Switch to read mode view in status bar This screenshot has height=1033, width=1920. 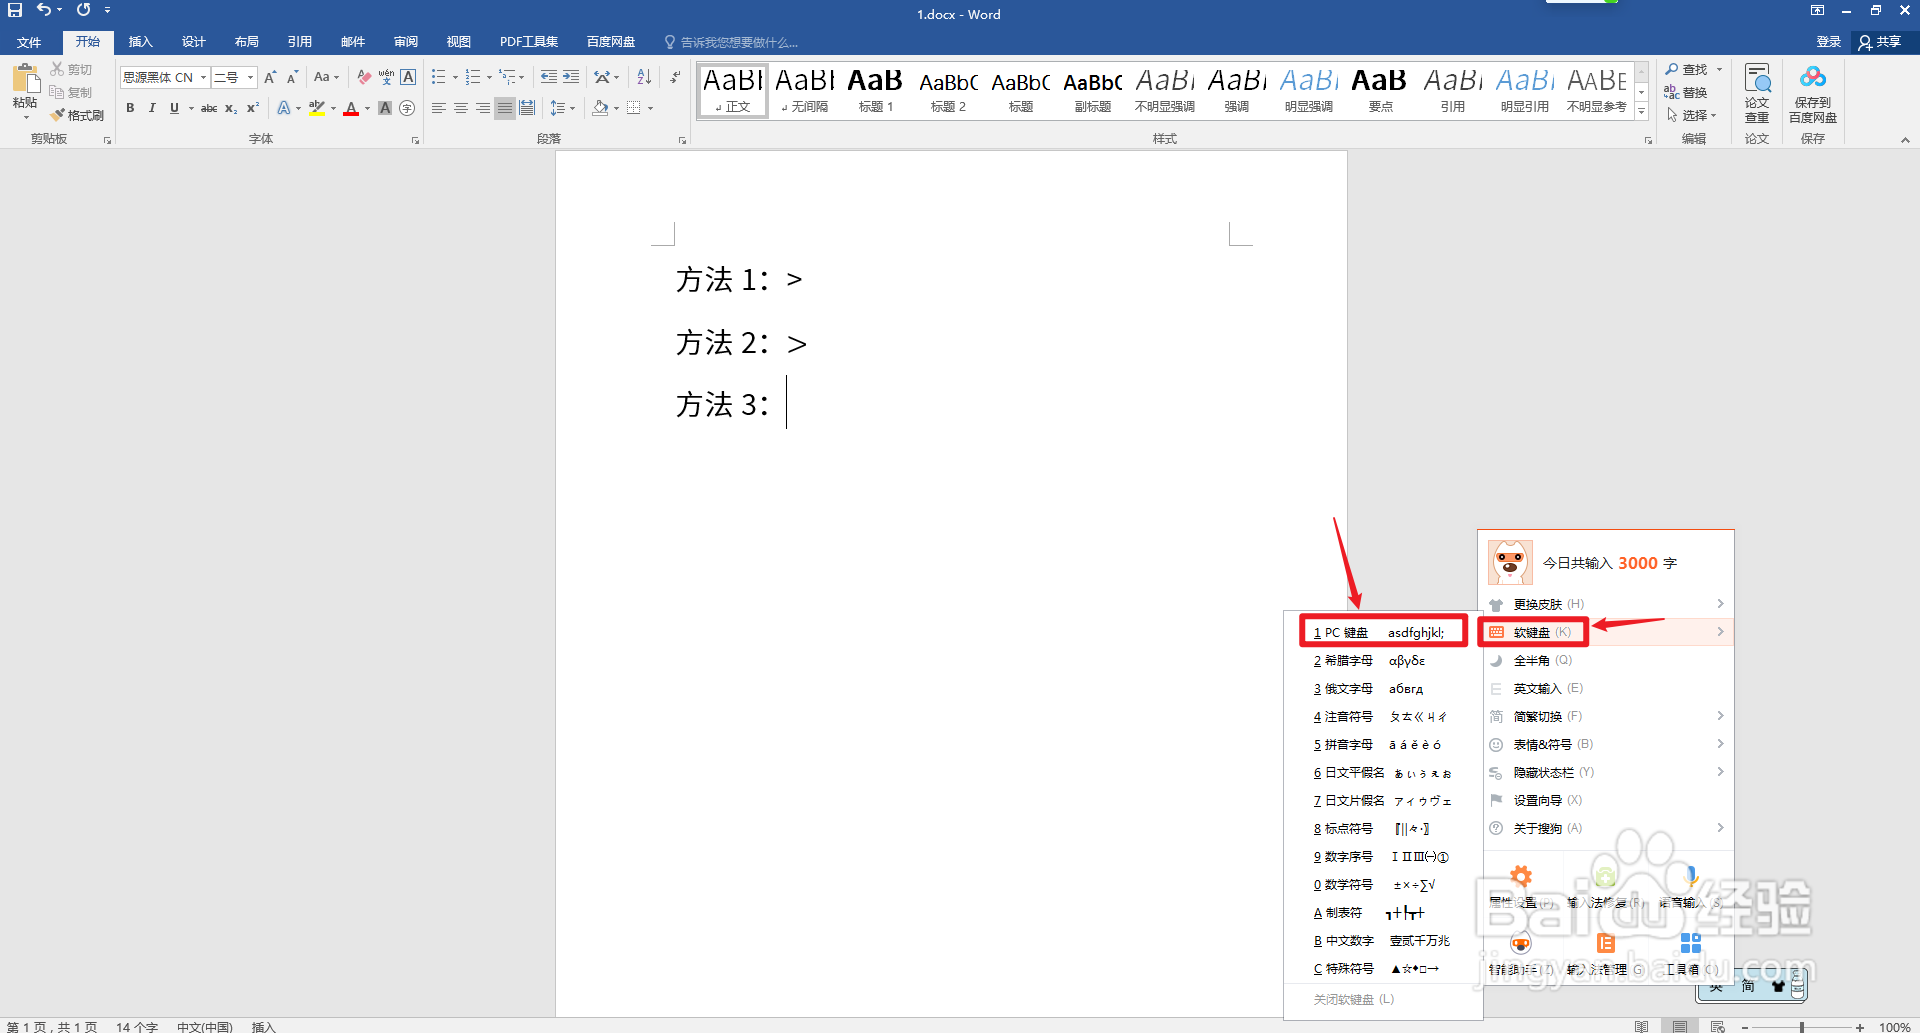coord(1641,1026)
